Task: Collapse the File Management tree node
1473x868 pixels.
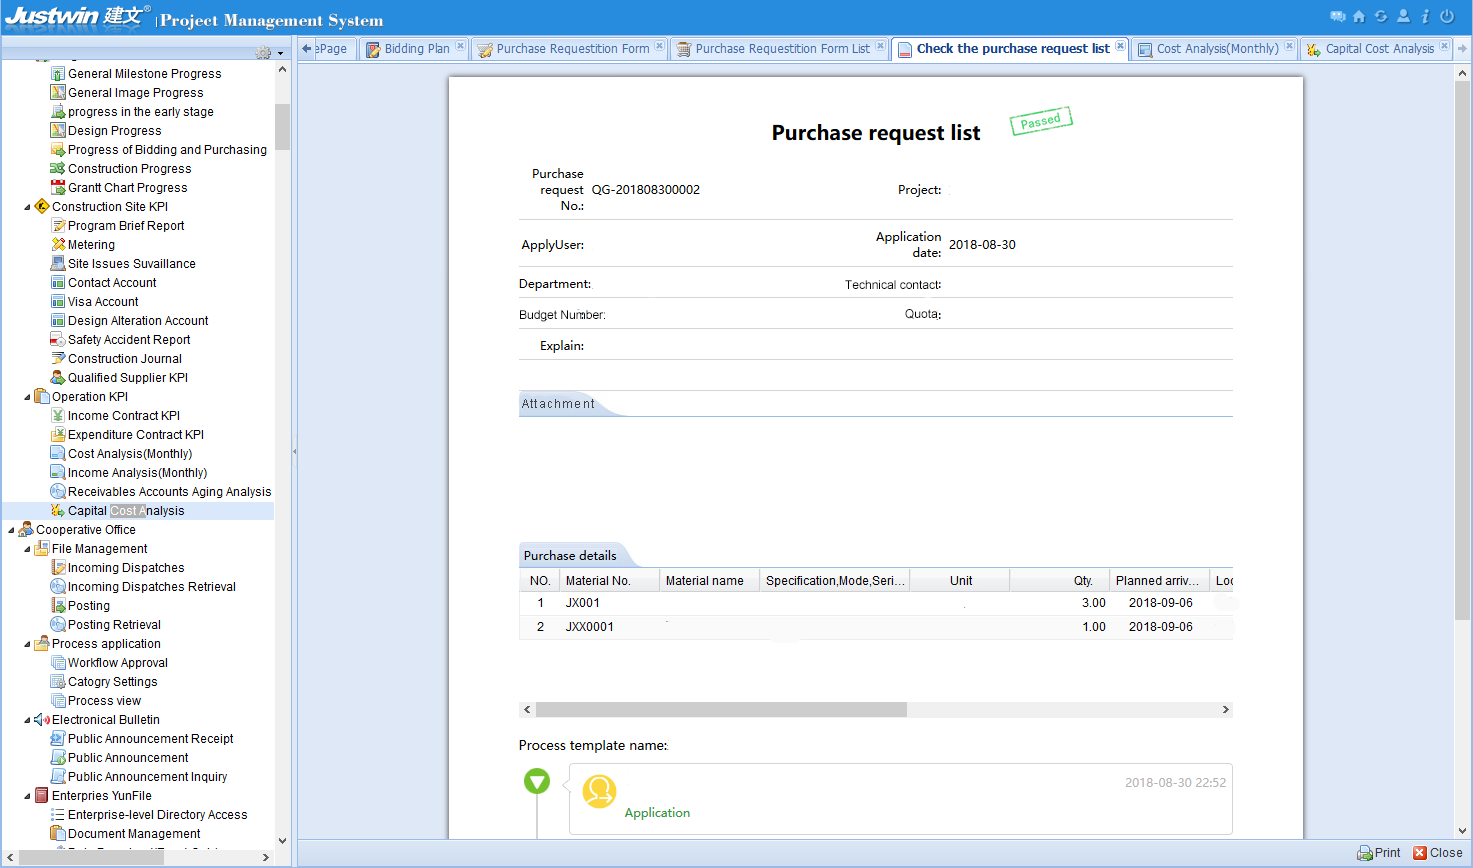Action: click(x=27, y=549)
